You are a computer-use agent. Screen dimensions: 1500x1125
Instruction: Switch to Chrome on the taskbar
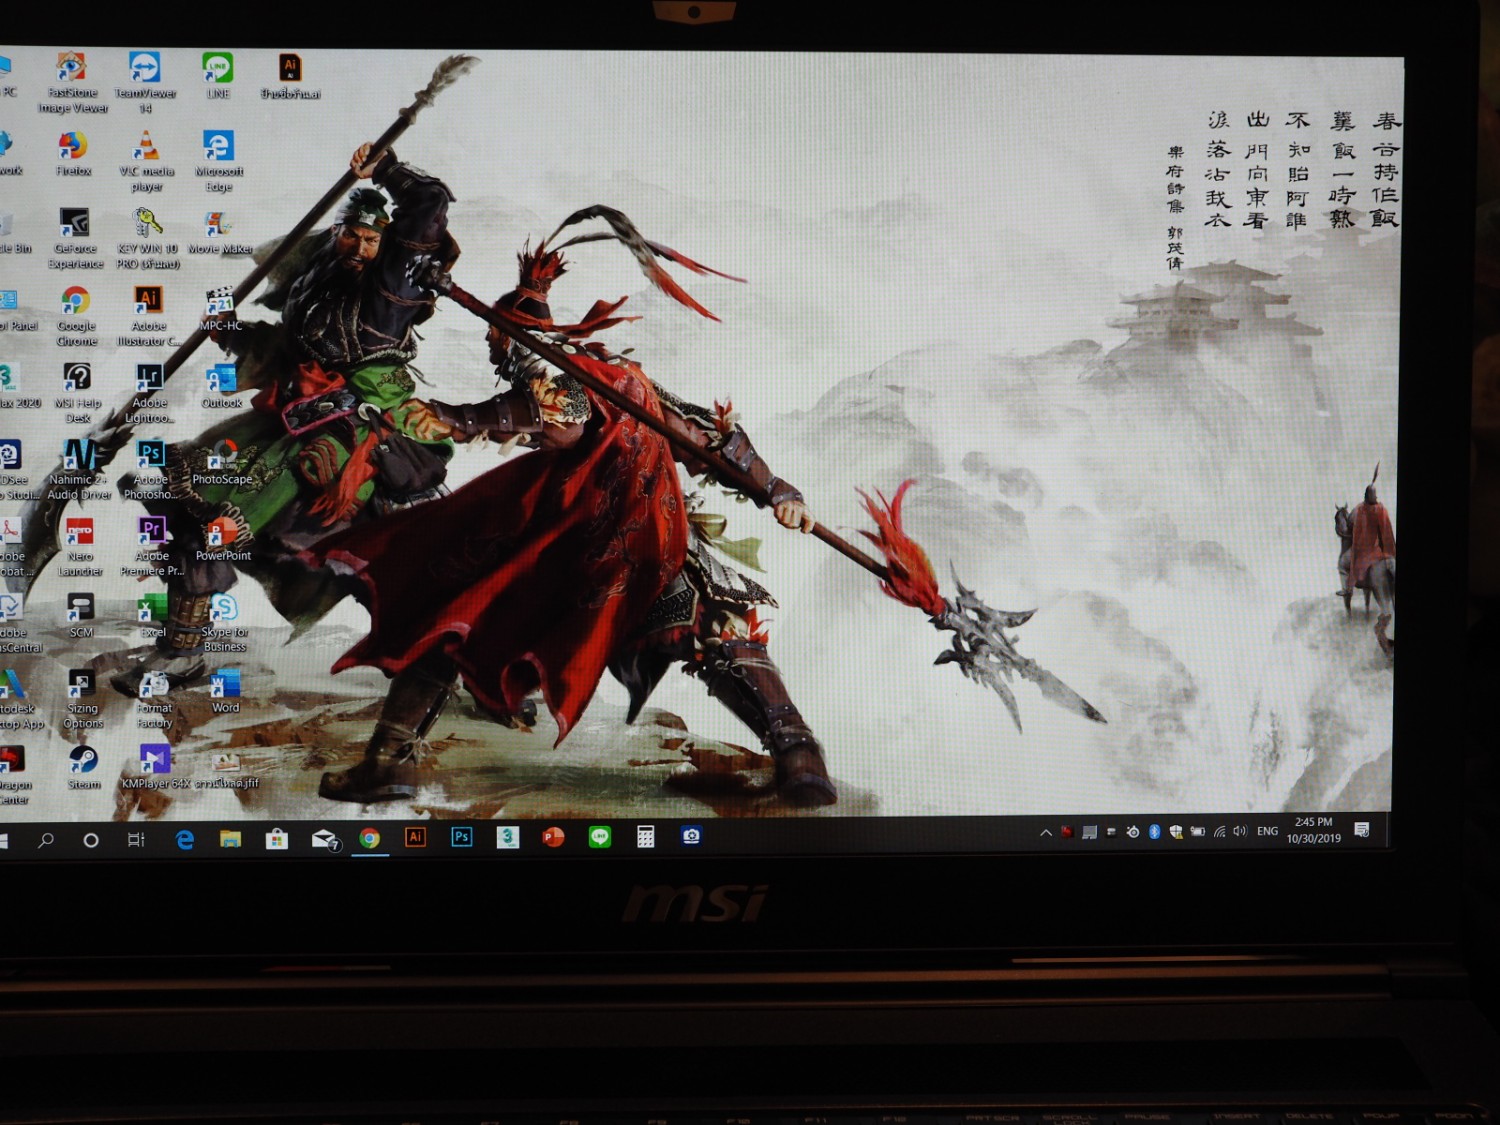coord(370,838)
